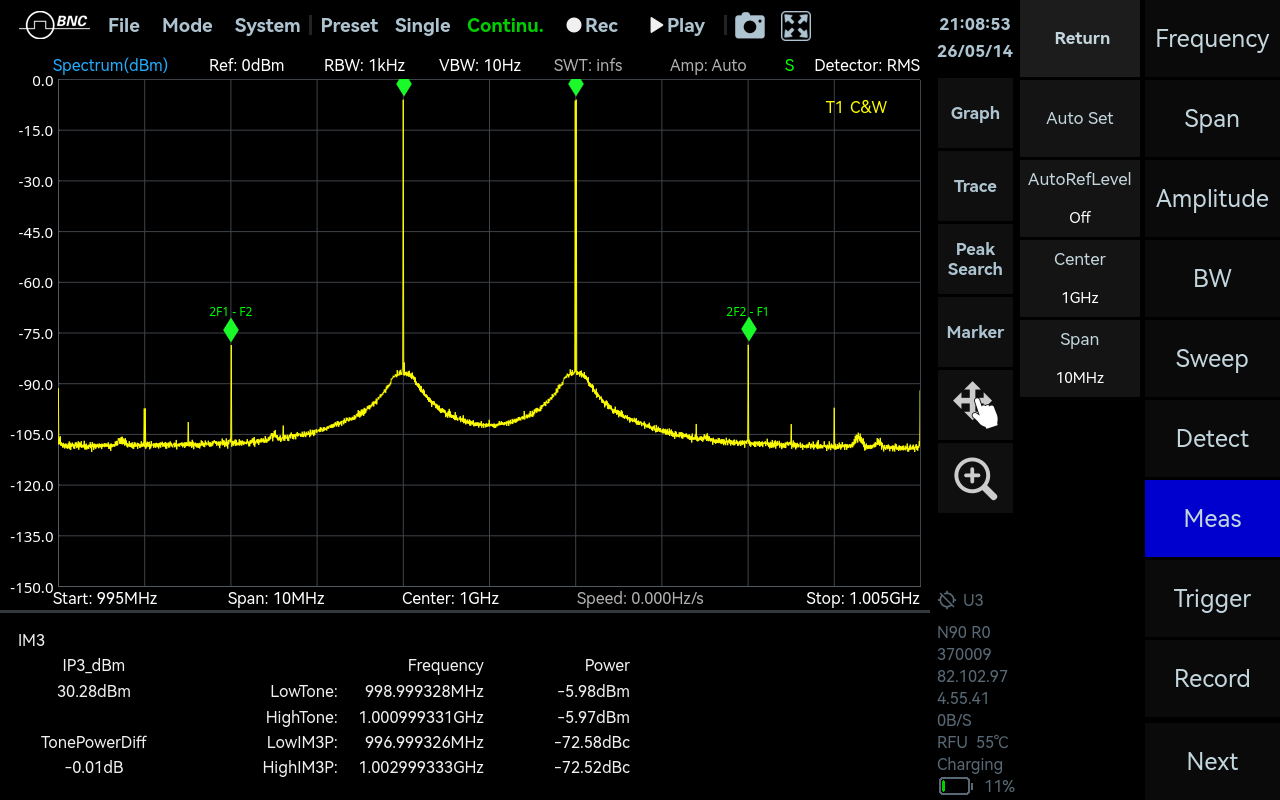Open the BW menu
Viewport: 1280px width, 800px height.
coord(1212,278)
